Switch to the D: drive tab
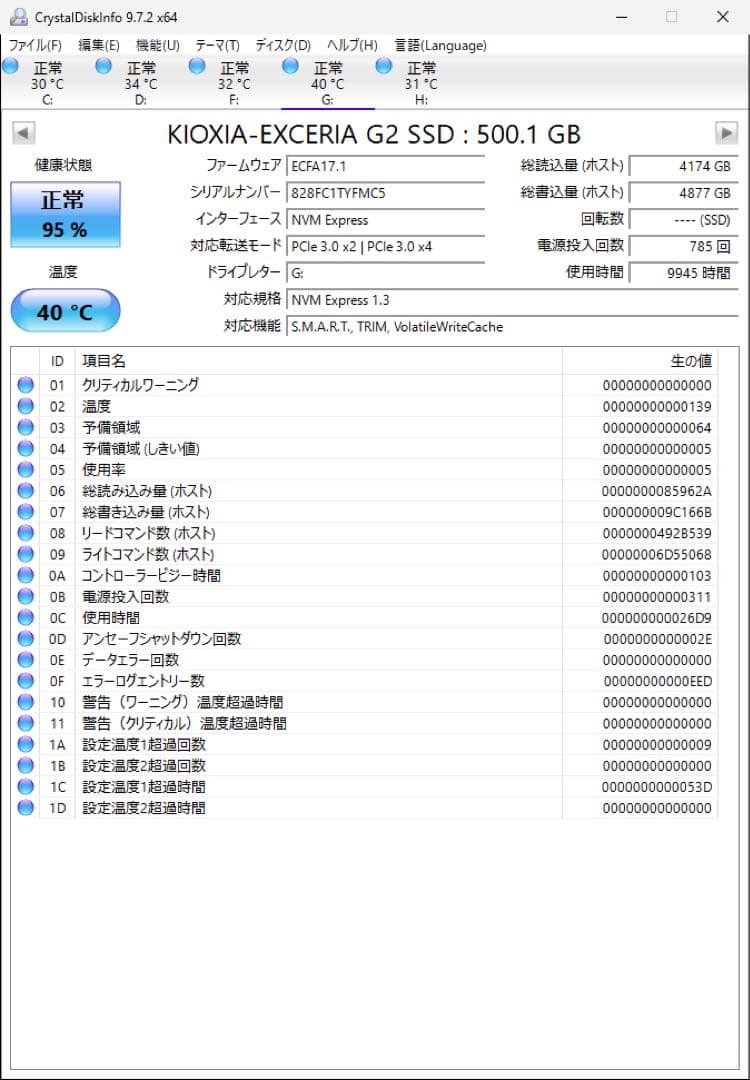This screenshot has width=750, height=1080. click(140, 83)
